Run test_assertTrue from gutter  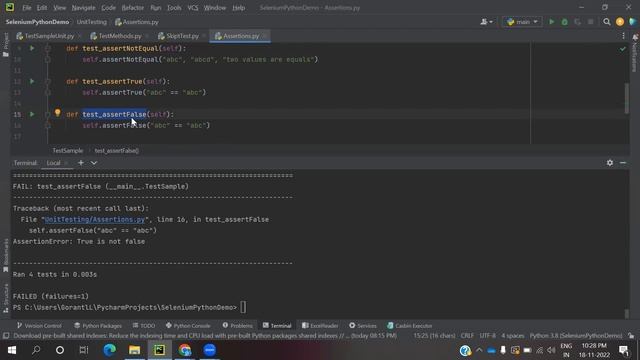point(32,81)
